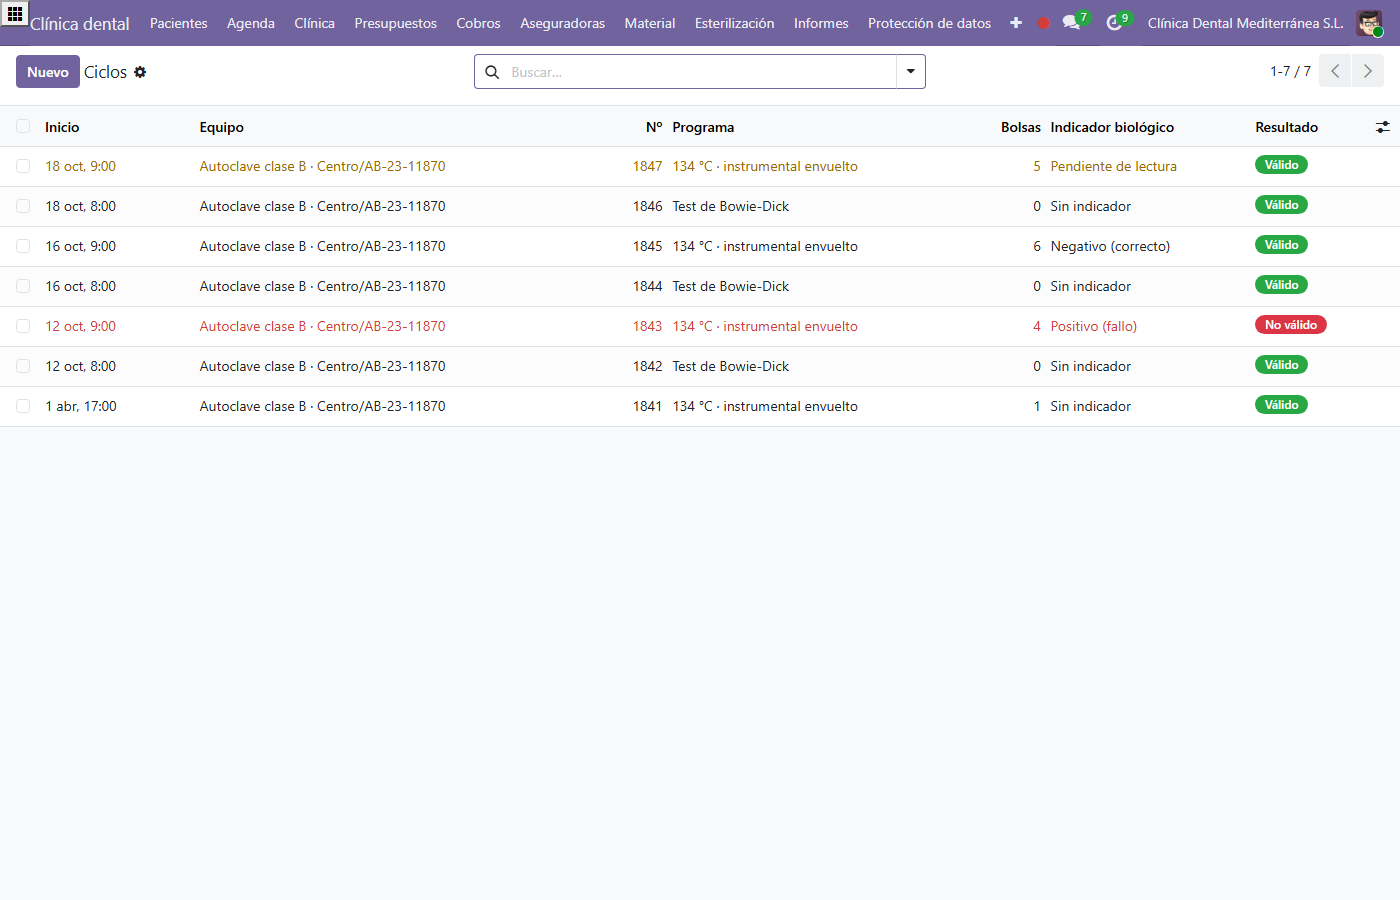Open the apps grid menu icon
1400x900 pixels.
click(15, 14)
